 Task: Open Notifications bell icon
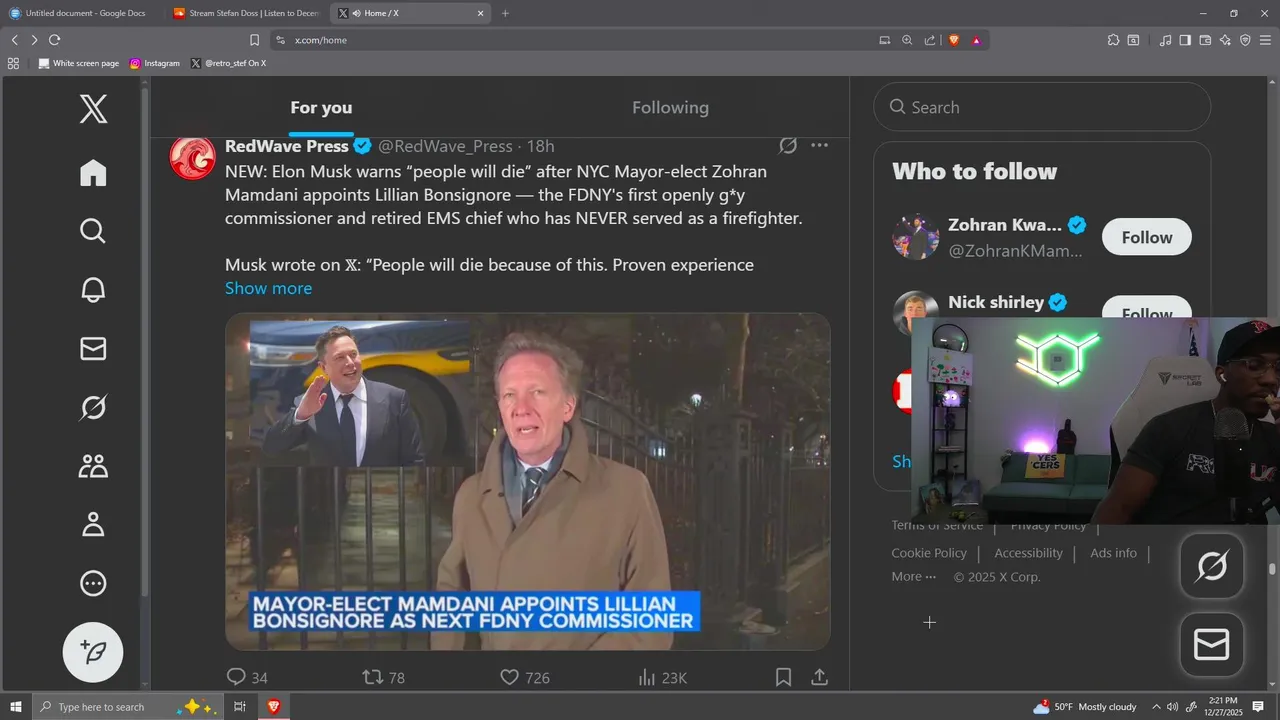coord(93,290)
